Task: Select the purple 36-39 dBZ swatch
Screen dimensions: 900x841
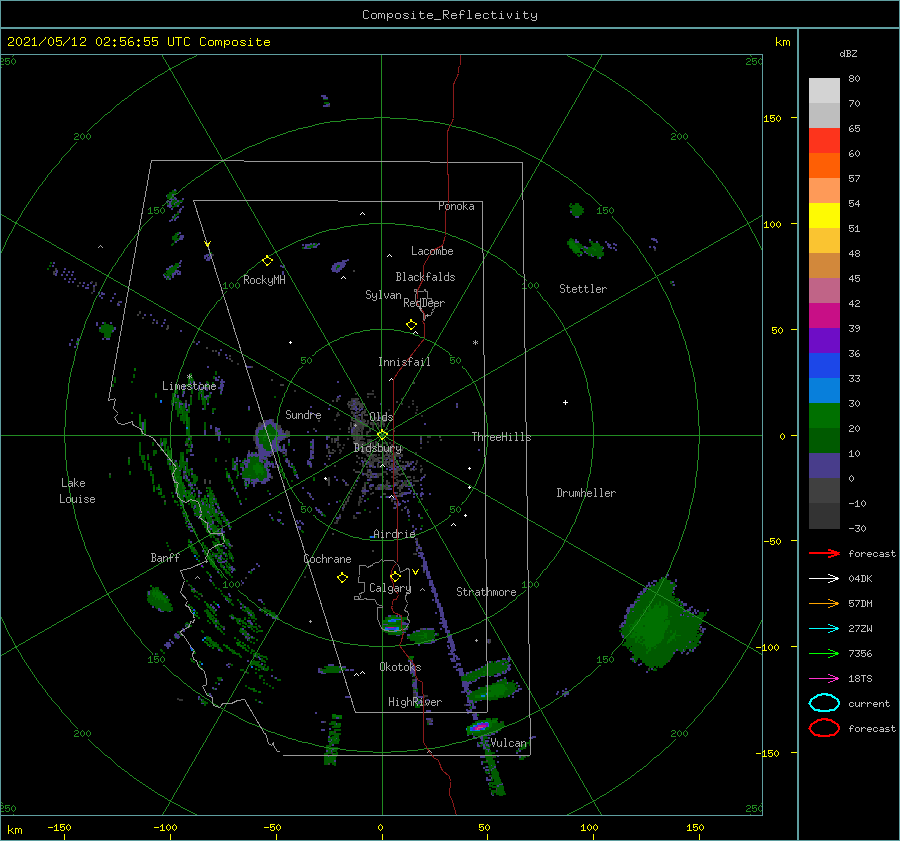Action: pyautogui.click(x=824, y=340)
